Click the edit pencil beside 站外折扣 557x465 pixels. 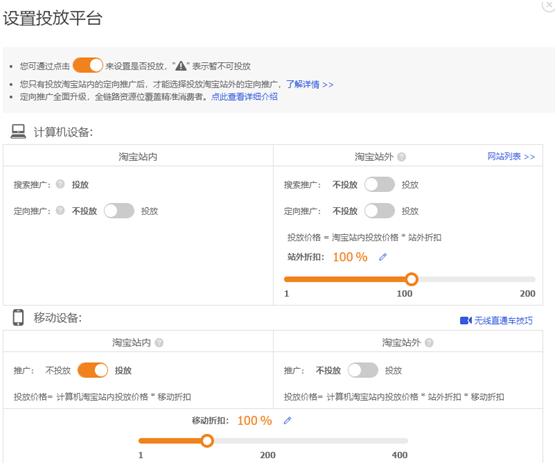tap(383, 257)
